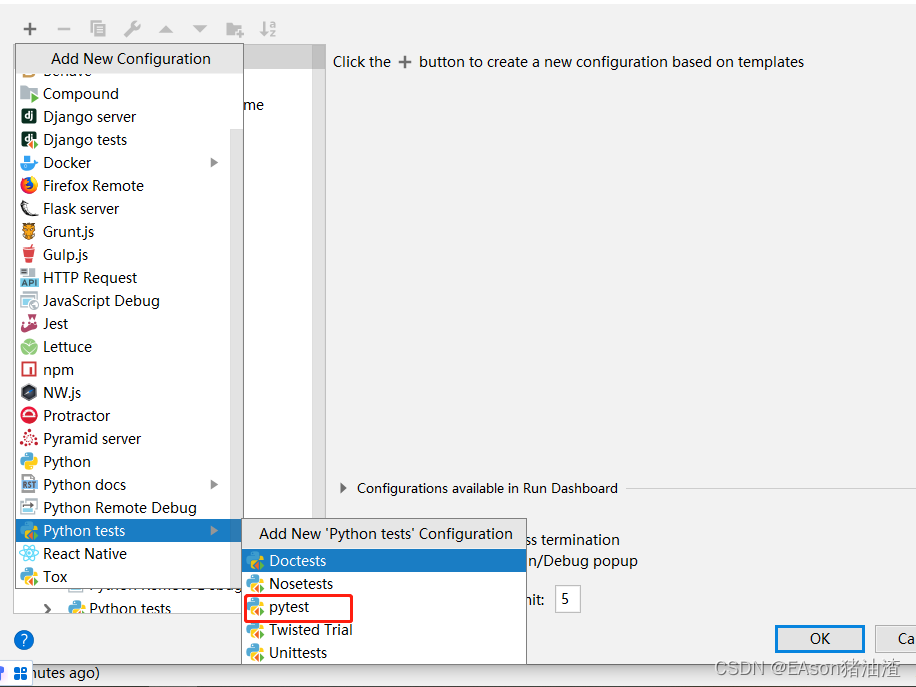Image resolution: width=916 pixels, height=687 pixels.
Task: Choose Django server configuration type
Action: point(123,117)
